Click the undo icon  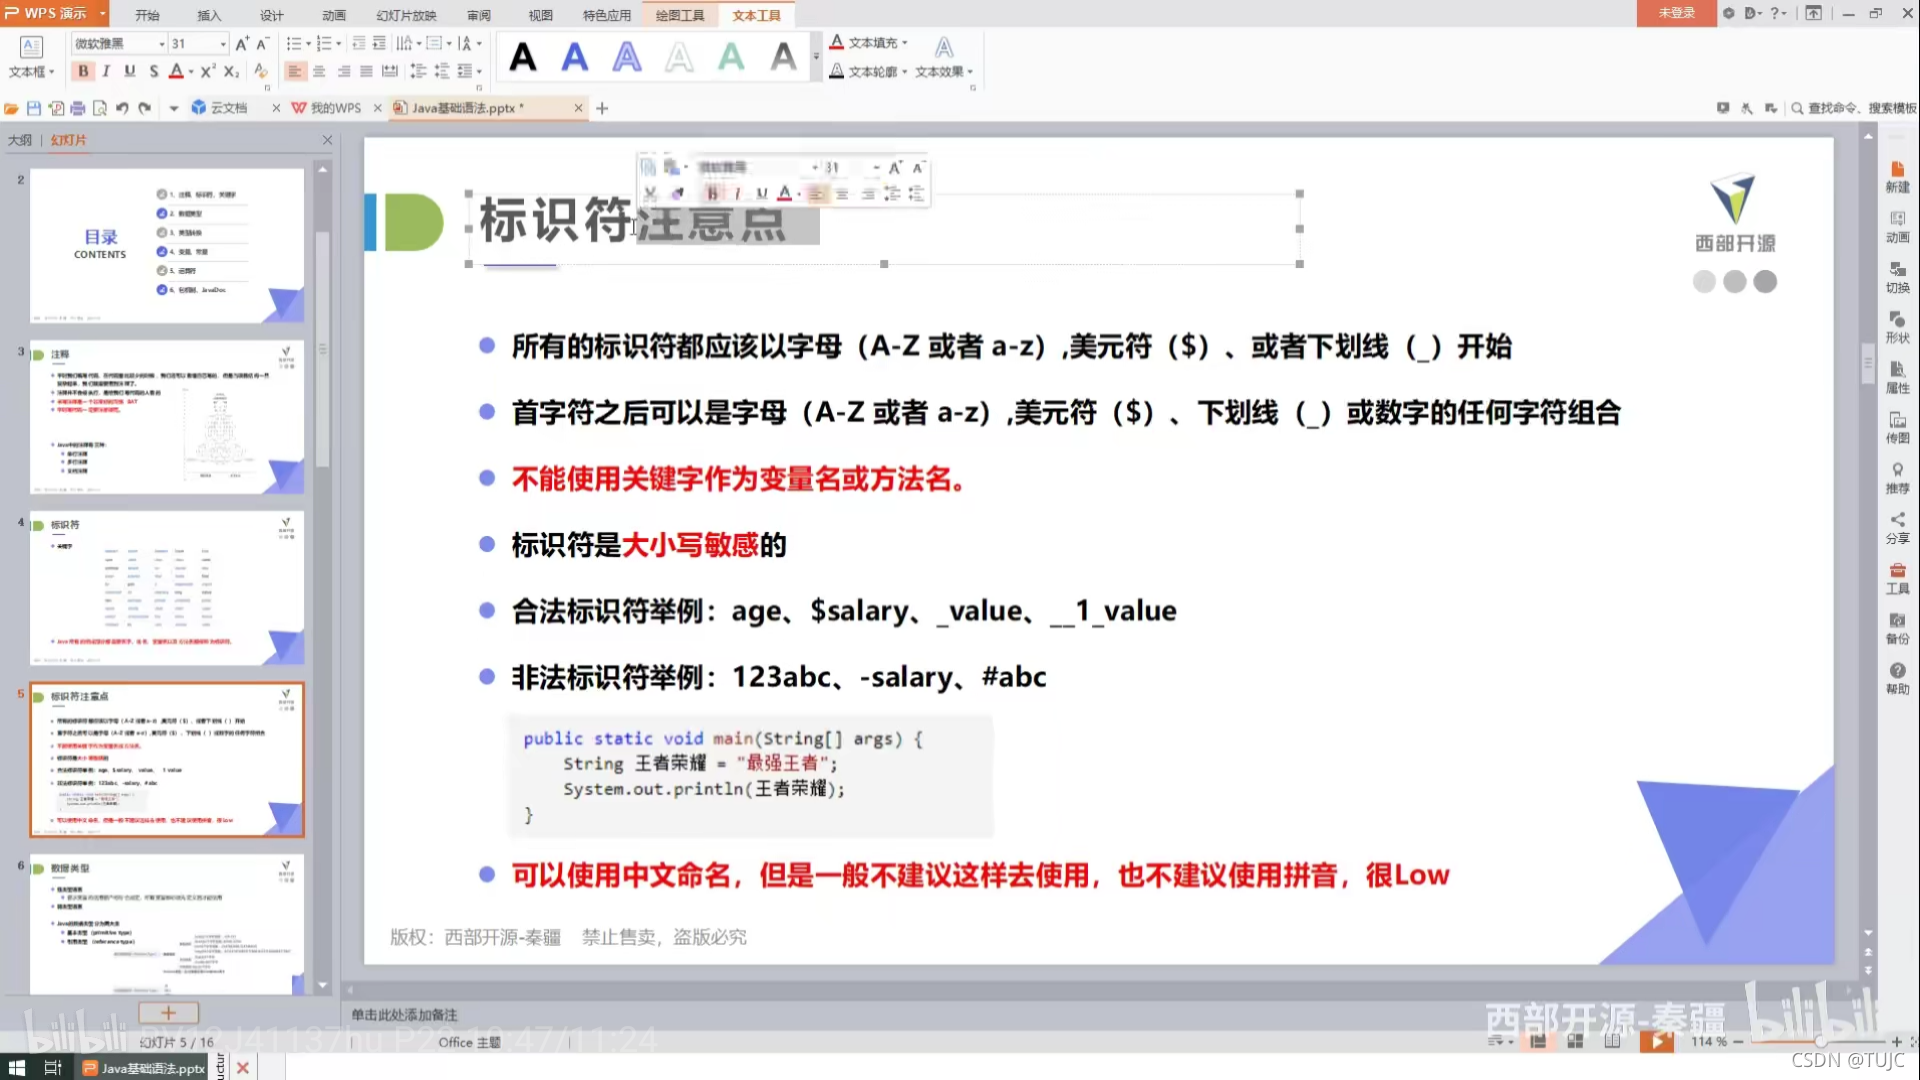(x=122, y=108)
